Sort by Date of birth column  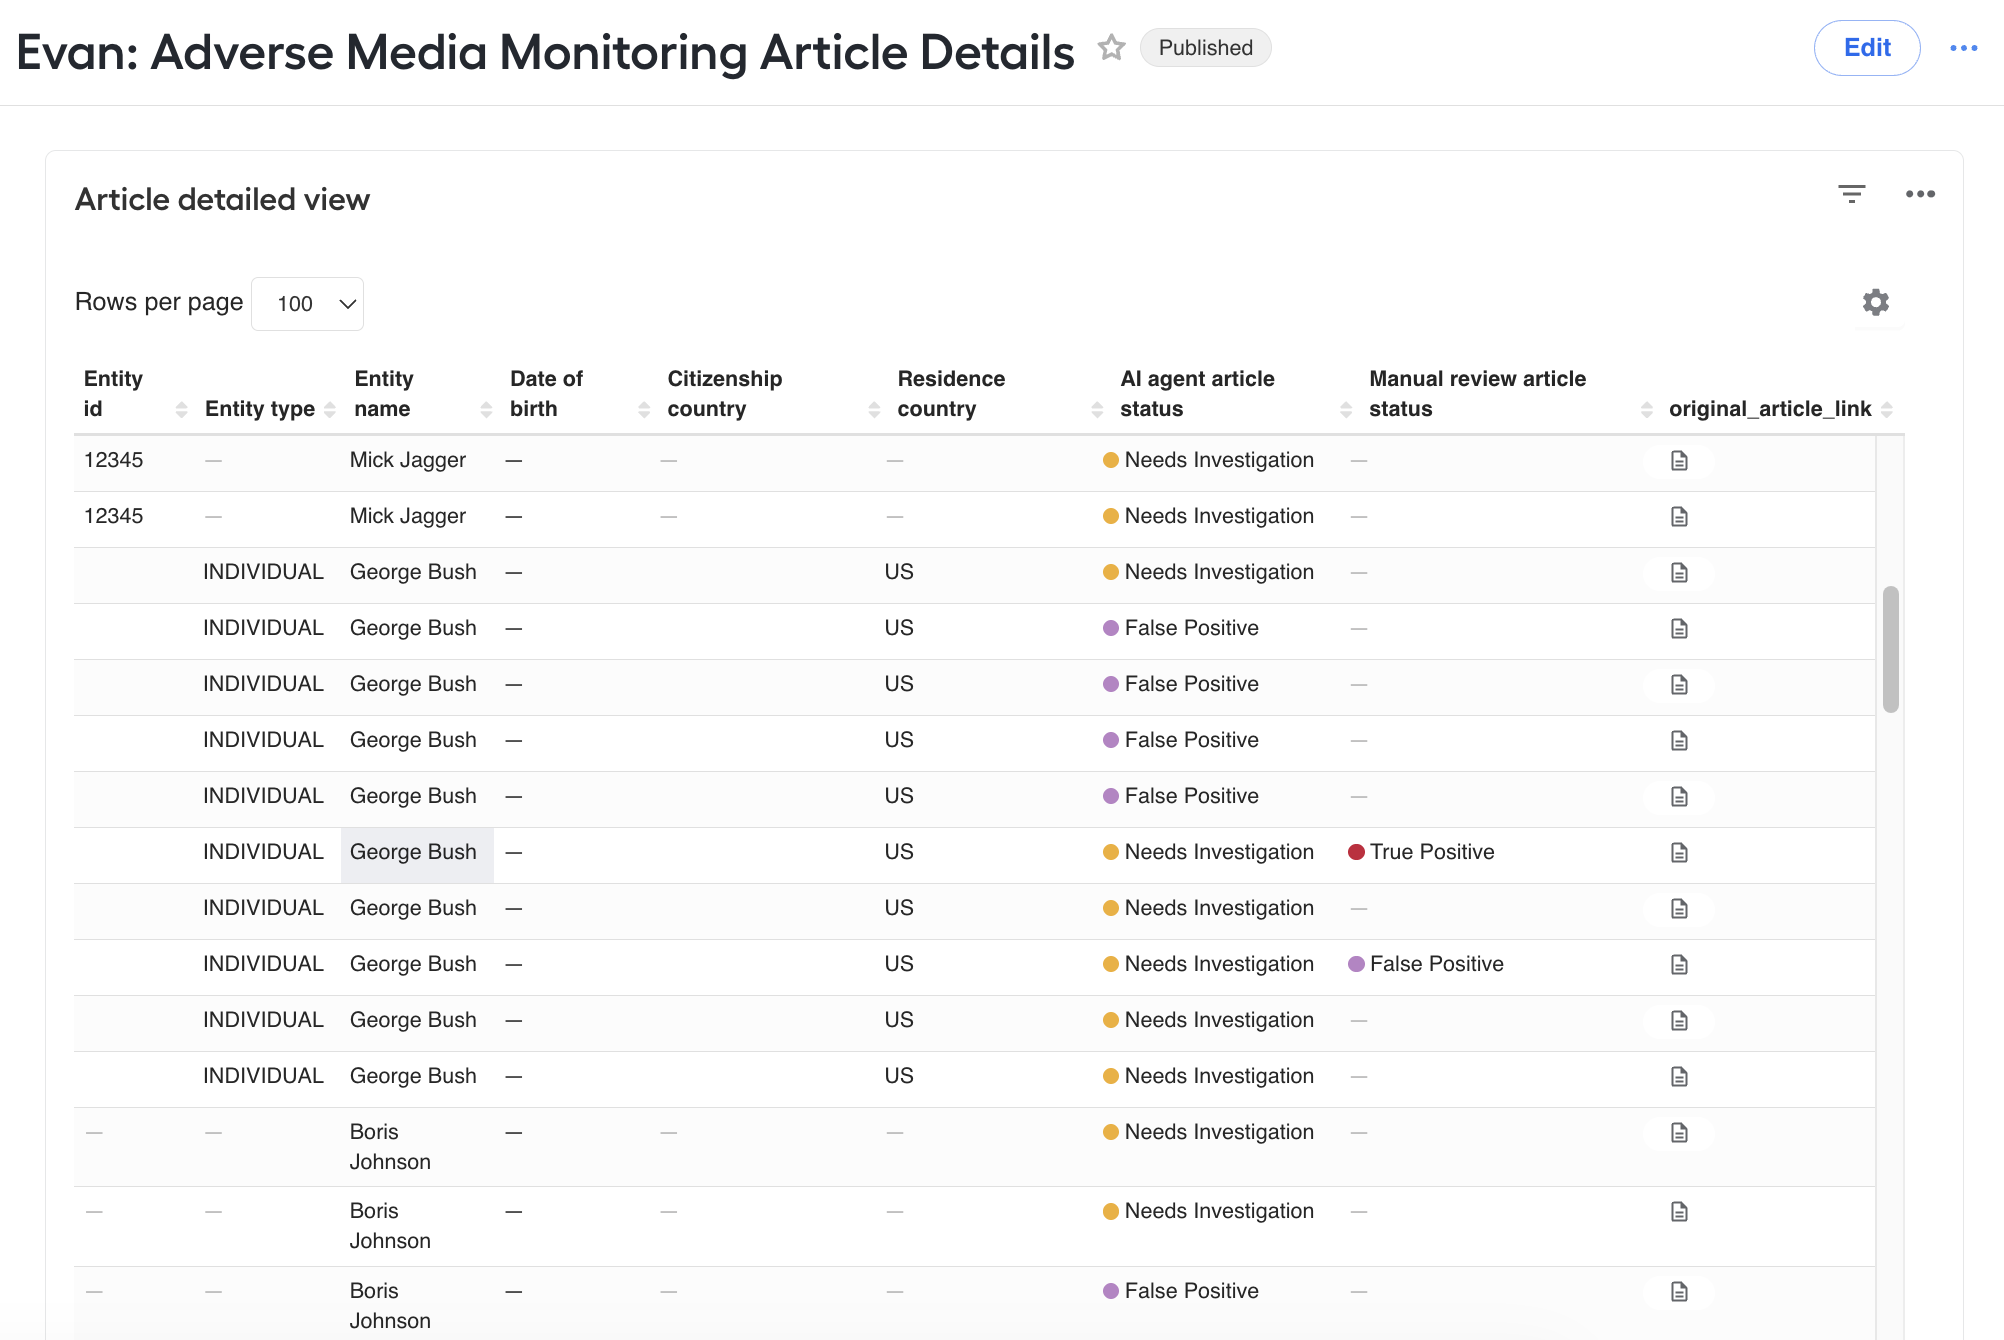[644, 409]
